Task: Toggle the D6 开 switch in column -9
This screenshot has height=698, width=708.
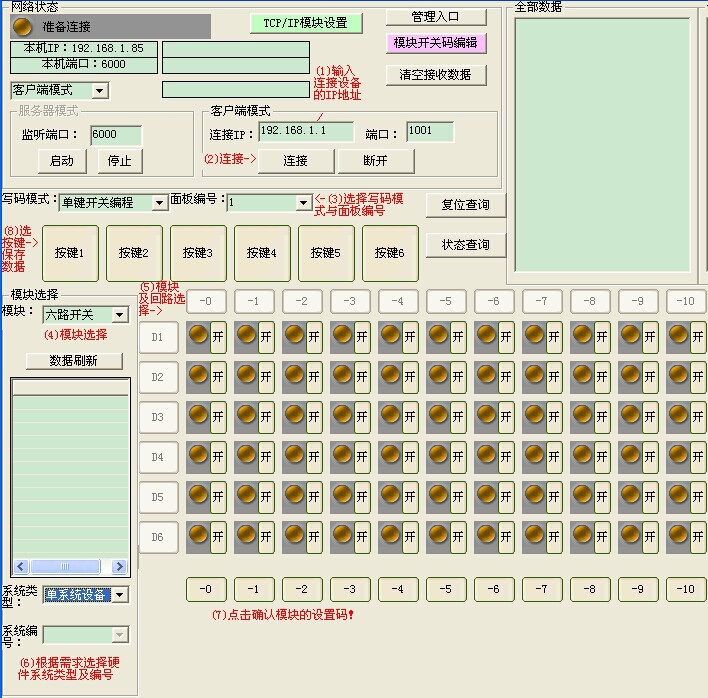Action: 650,537
